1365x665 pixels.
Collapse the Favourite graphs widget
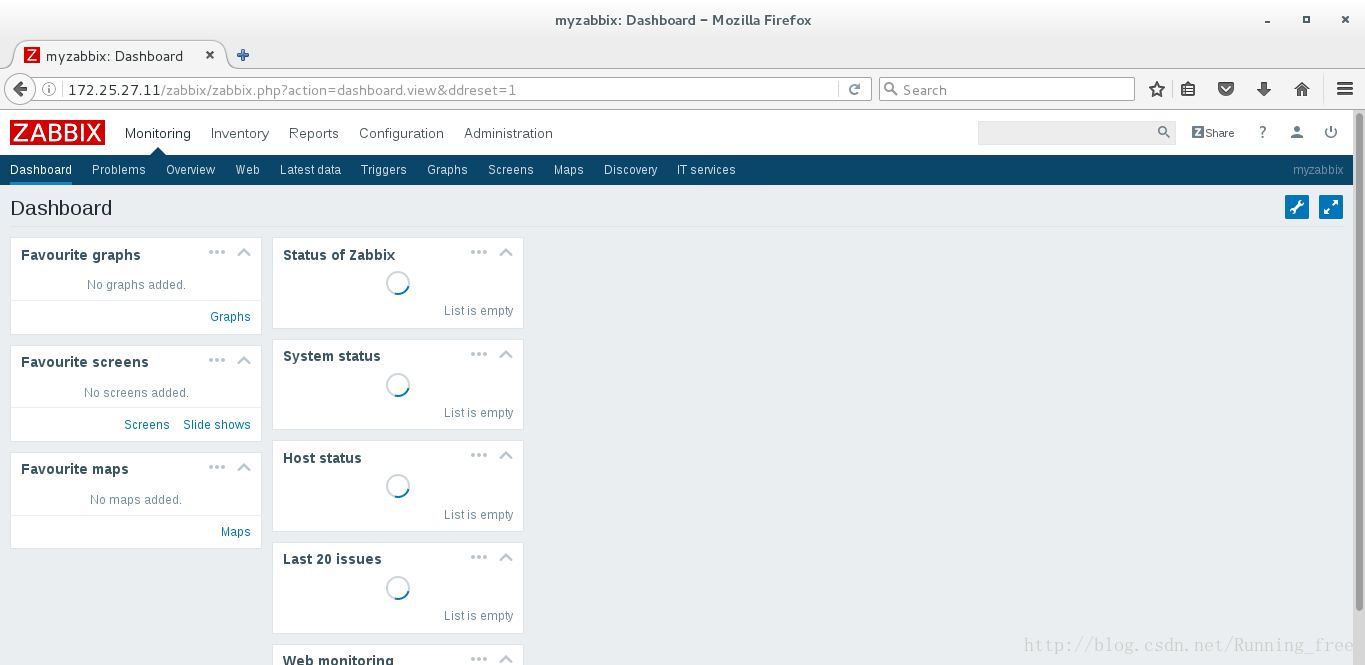click(x=244, y=252)
